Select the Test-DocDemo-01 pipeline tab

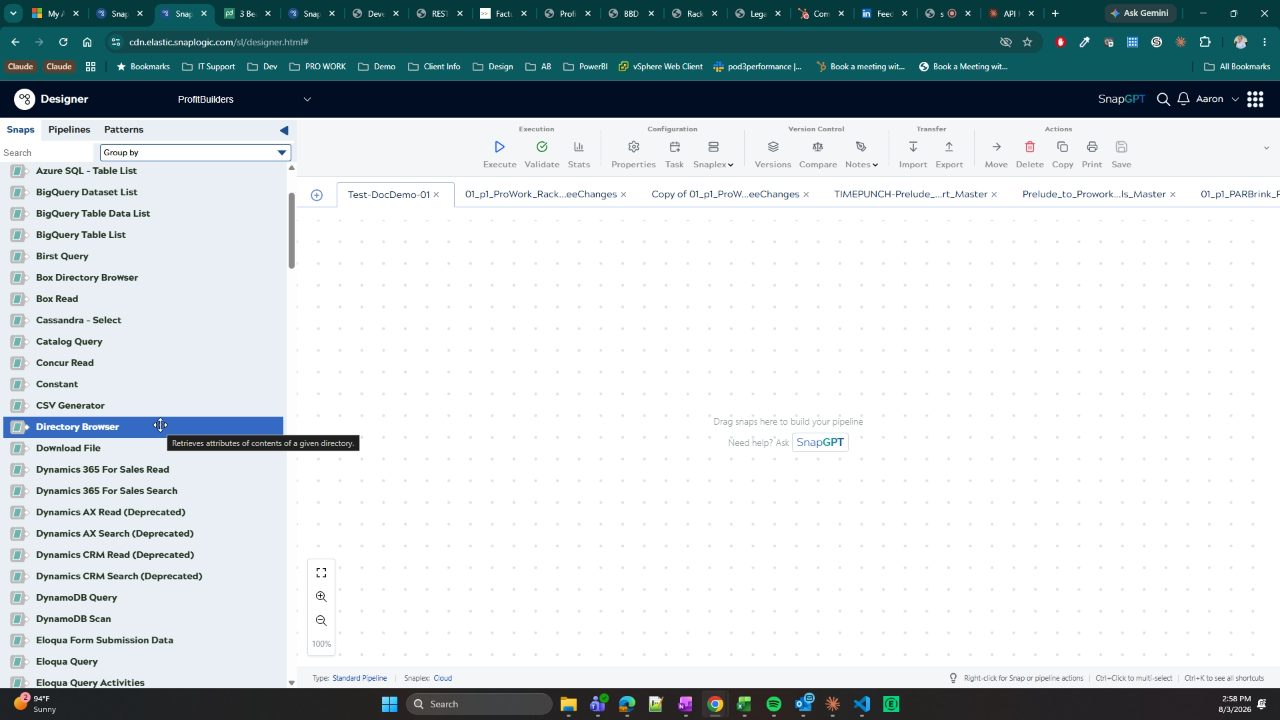click(x=389, y=194)
